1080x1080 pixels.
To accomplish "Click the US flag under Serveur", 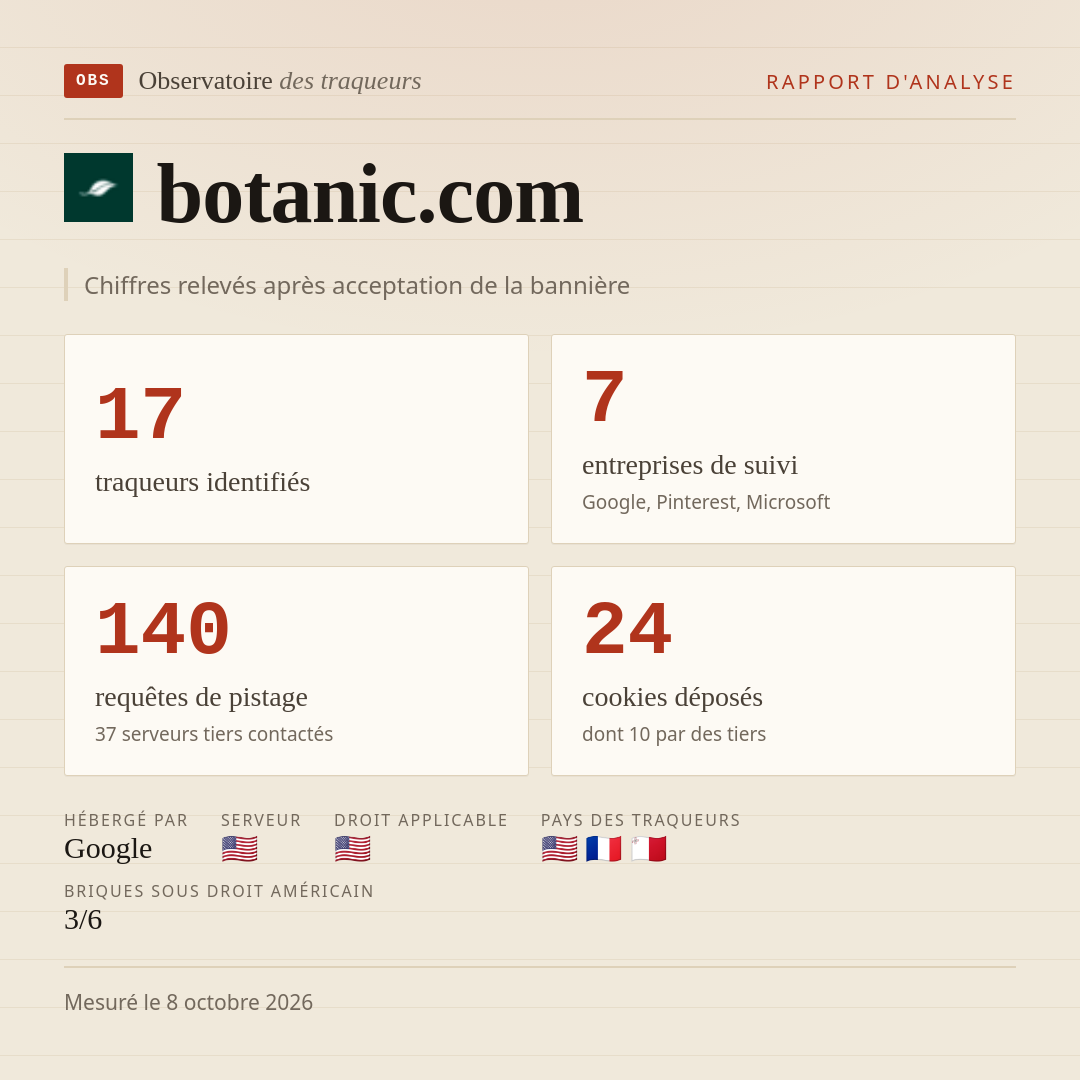I will [240, 849].
